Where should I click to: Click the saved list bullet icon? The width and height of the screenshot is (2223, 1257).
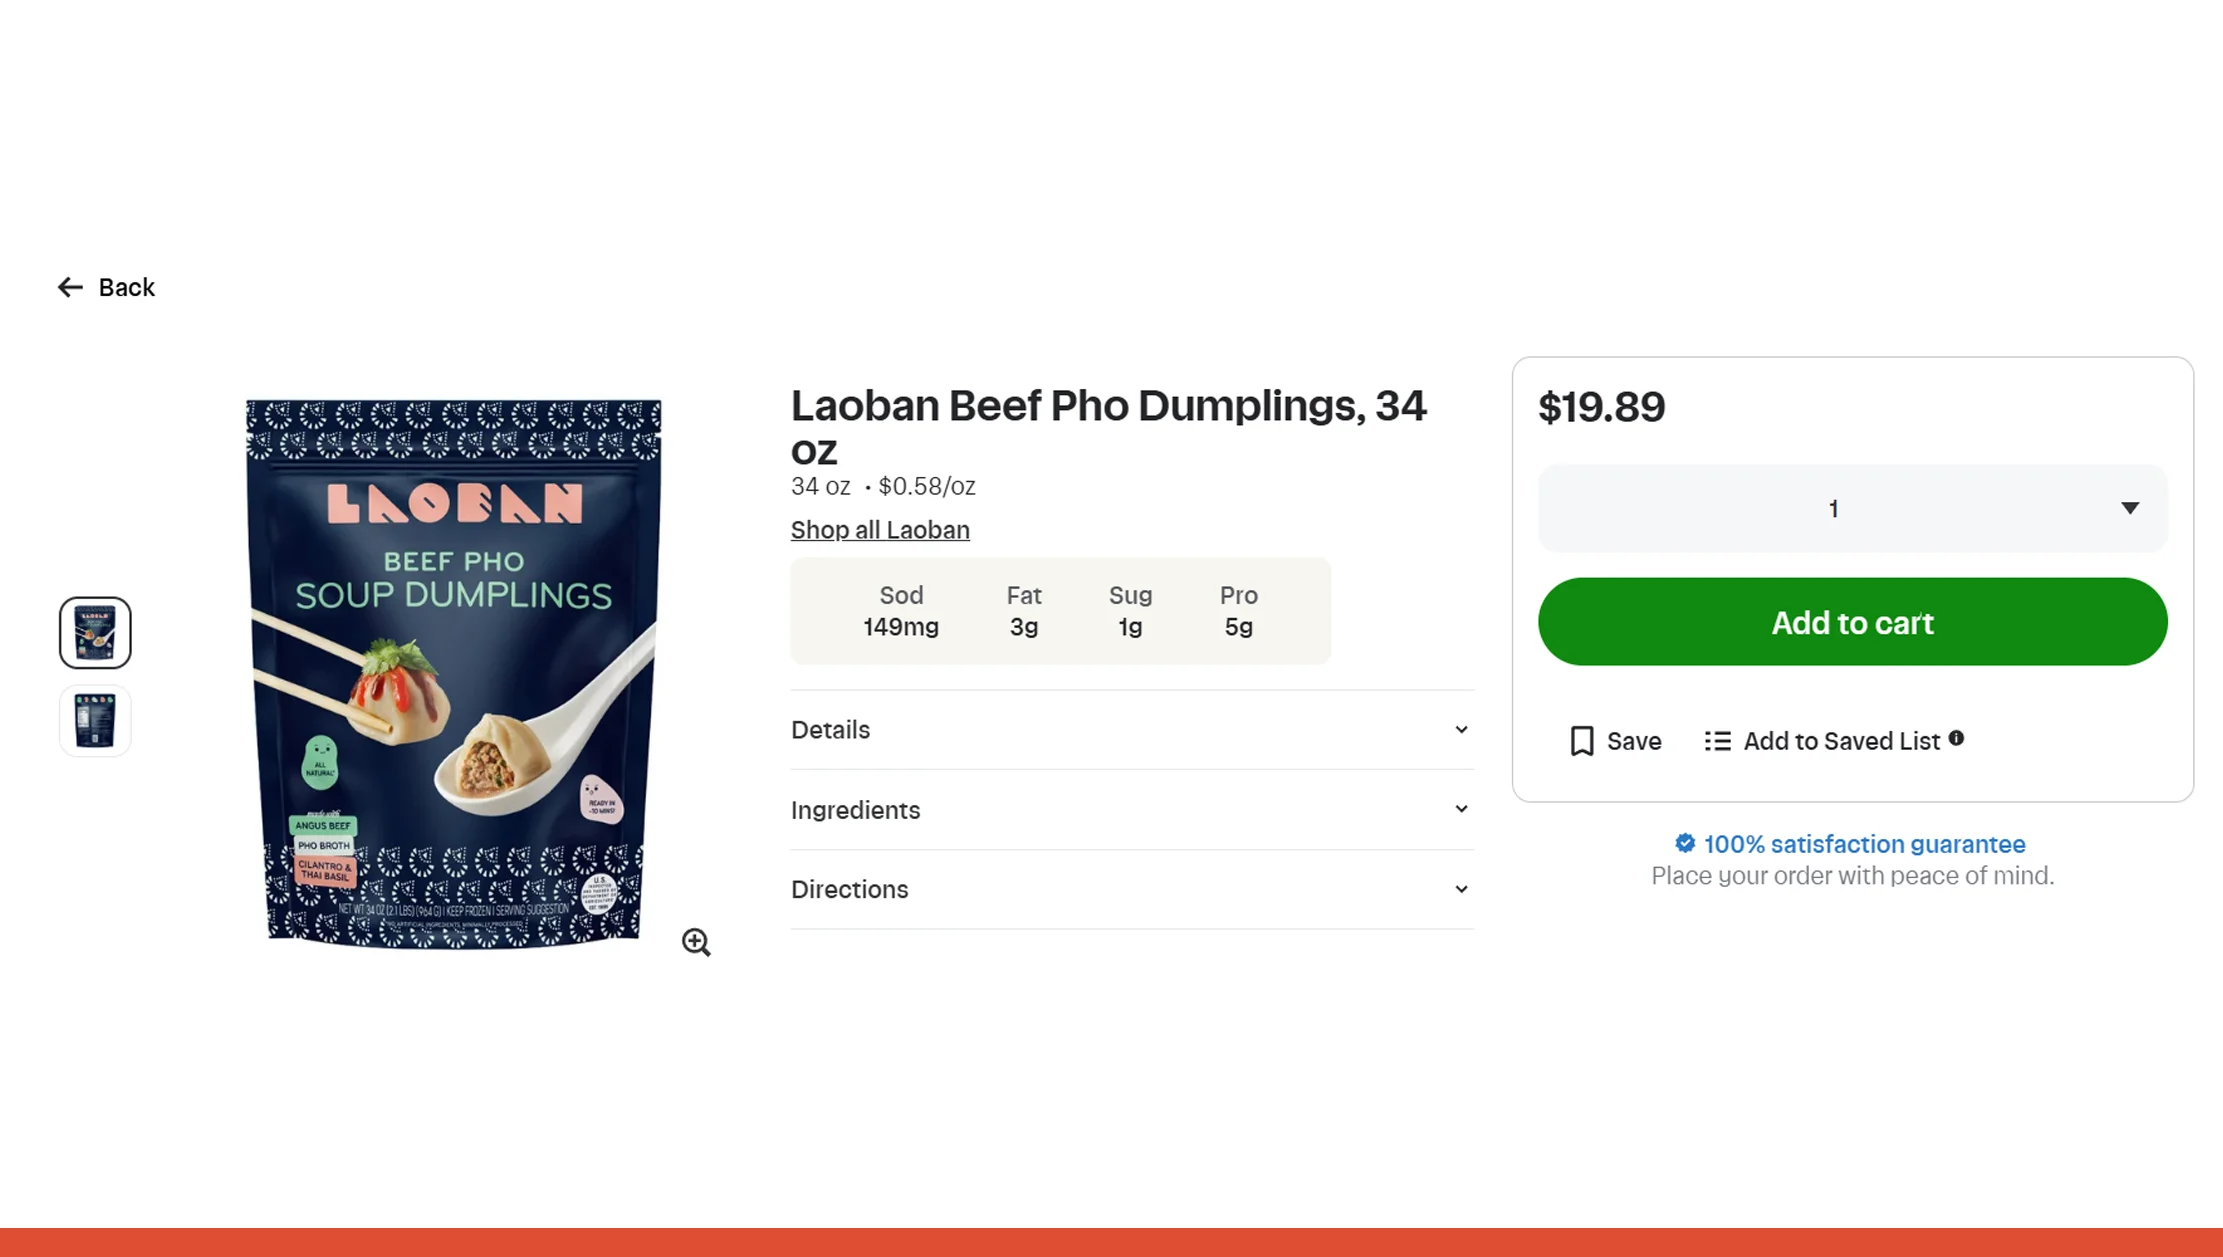pos(1718,741)
